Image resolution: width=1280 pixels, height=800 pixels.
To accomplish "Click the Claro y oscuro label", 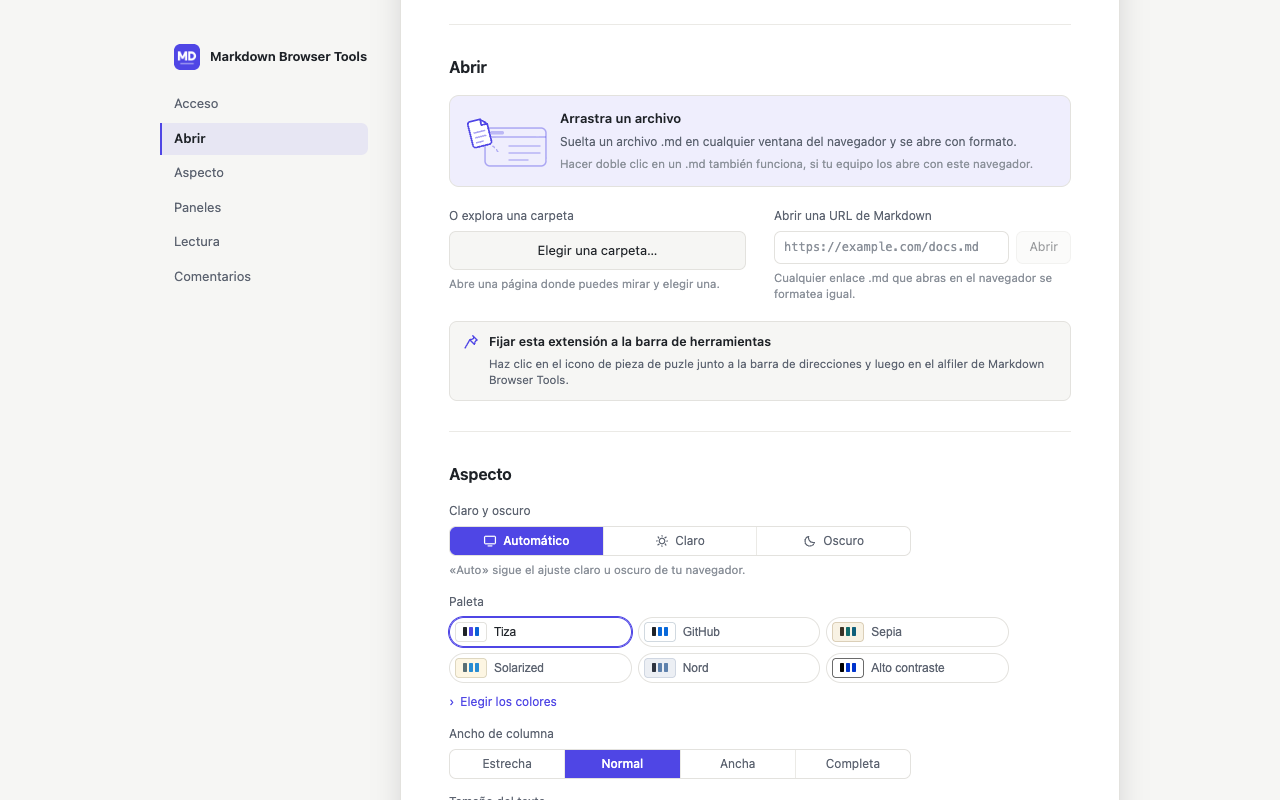I will click(x=490, y=511).
